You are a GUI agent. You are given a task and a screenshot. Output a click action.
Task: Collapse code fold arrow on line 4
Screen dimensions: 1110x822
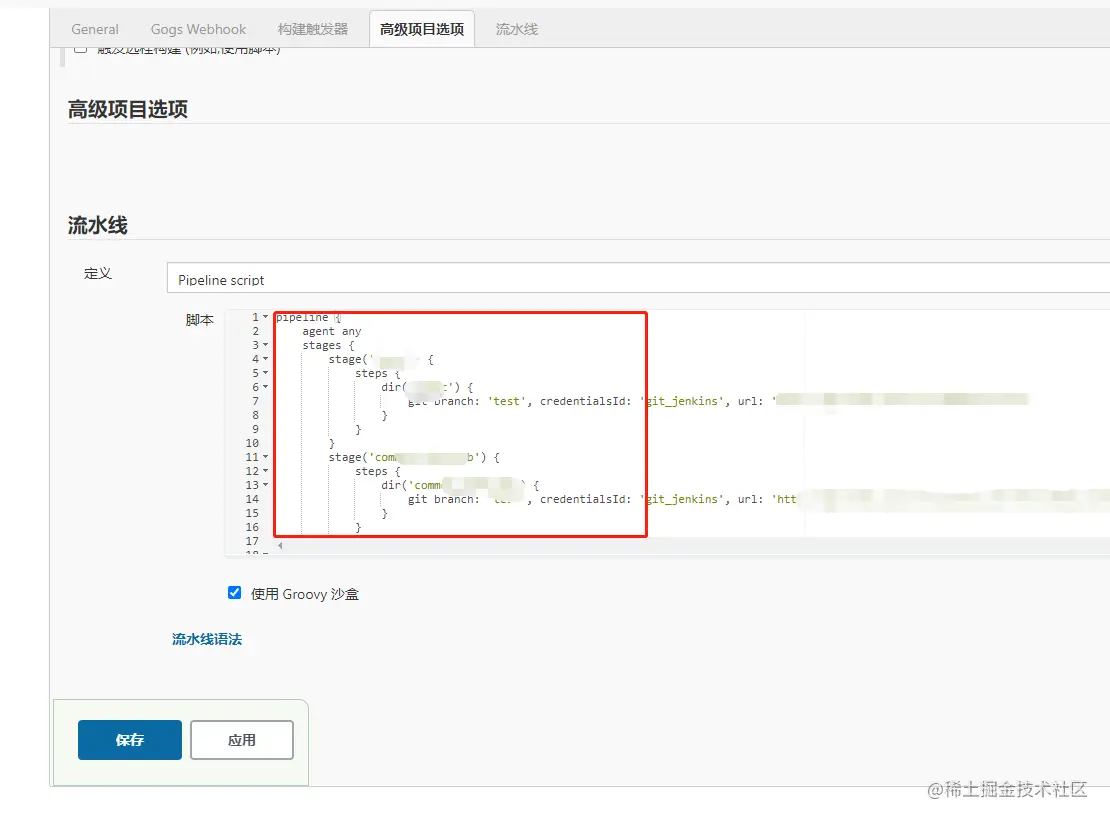pos(265,359)
